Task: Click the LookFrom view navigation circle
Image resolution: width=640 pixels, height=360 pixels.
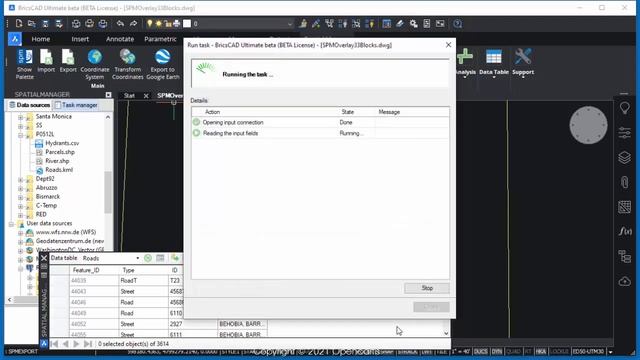Action: (x=588, y=125)
